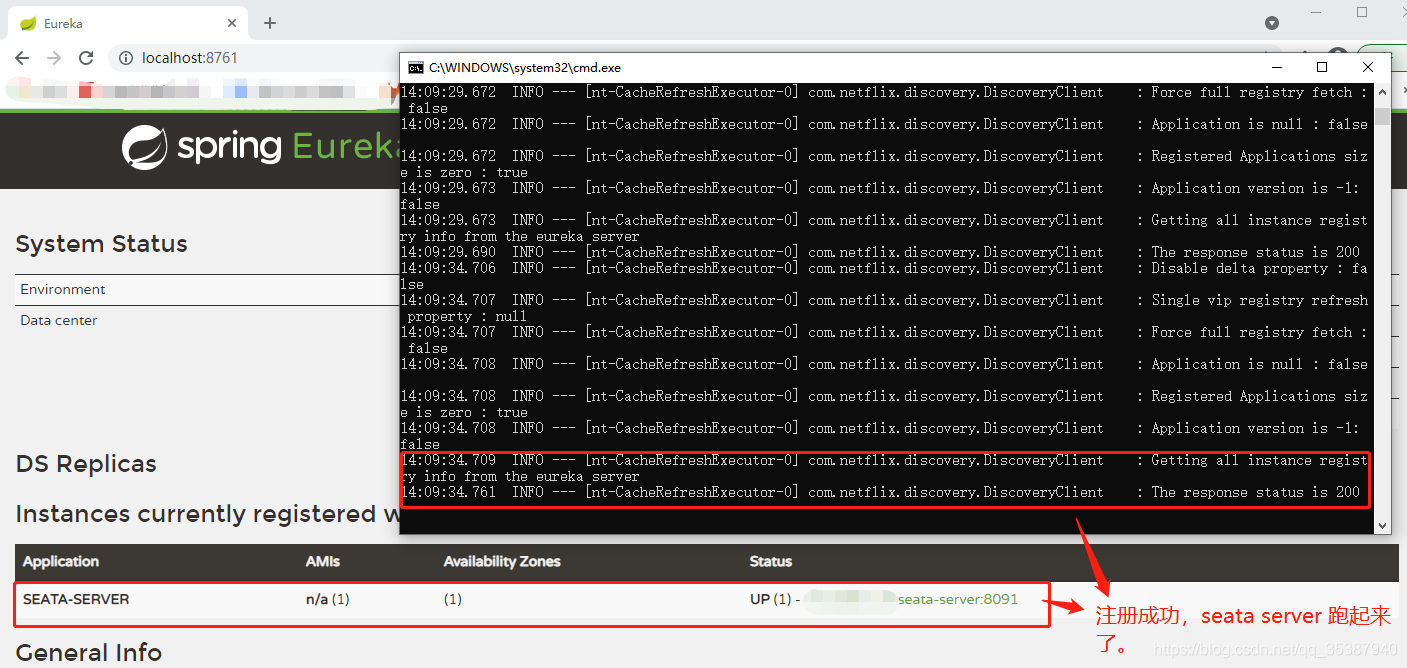This screenshot has width=1407, height=668.
Task: Close the Eureka browser tab
Action: click(232, 23)
